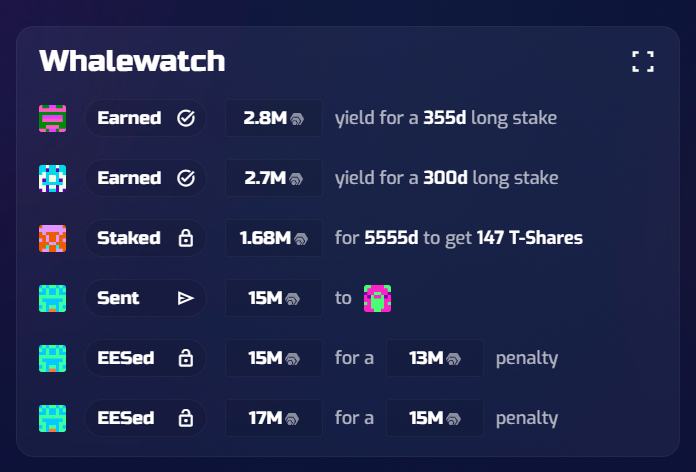This screenshot has width=696, height=472.
Task: Select the 2.8M amount chip
Action: pyautogui.click(x=273, y=118)
